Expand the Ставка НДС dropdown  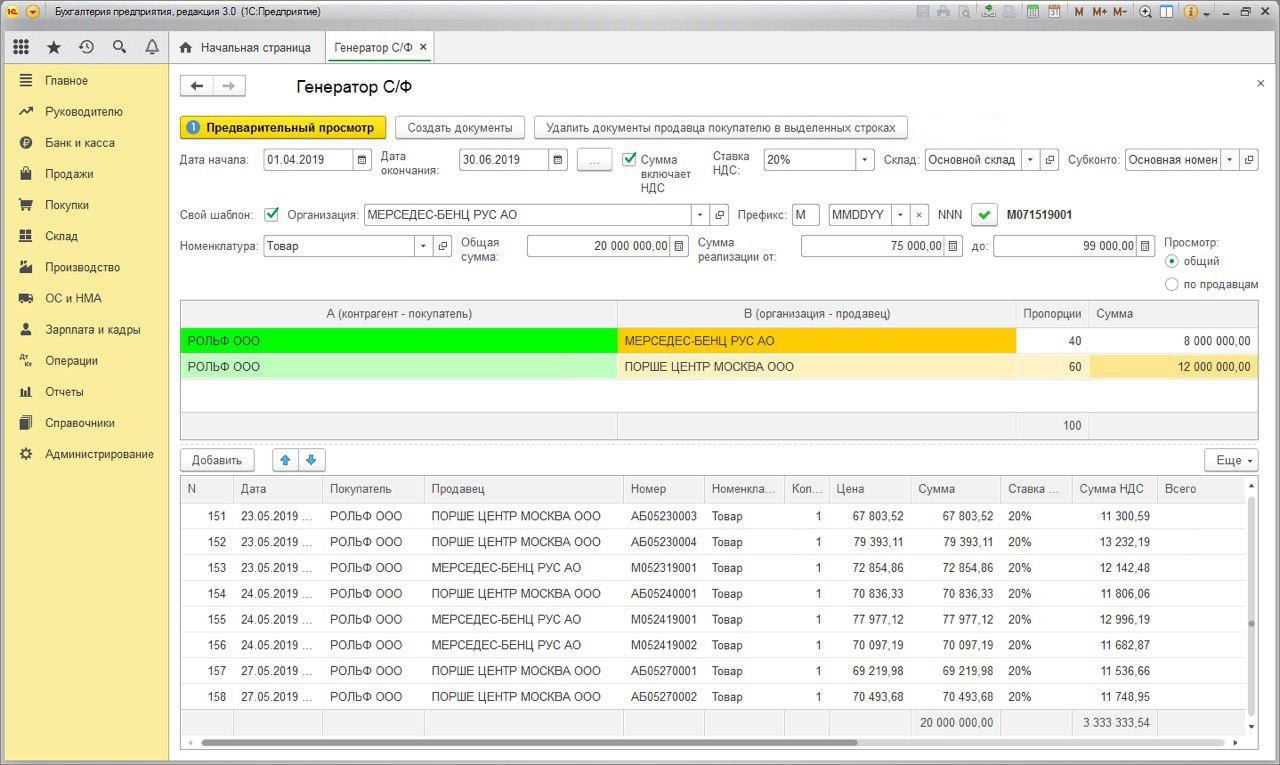(864, 160)
